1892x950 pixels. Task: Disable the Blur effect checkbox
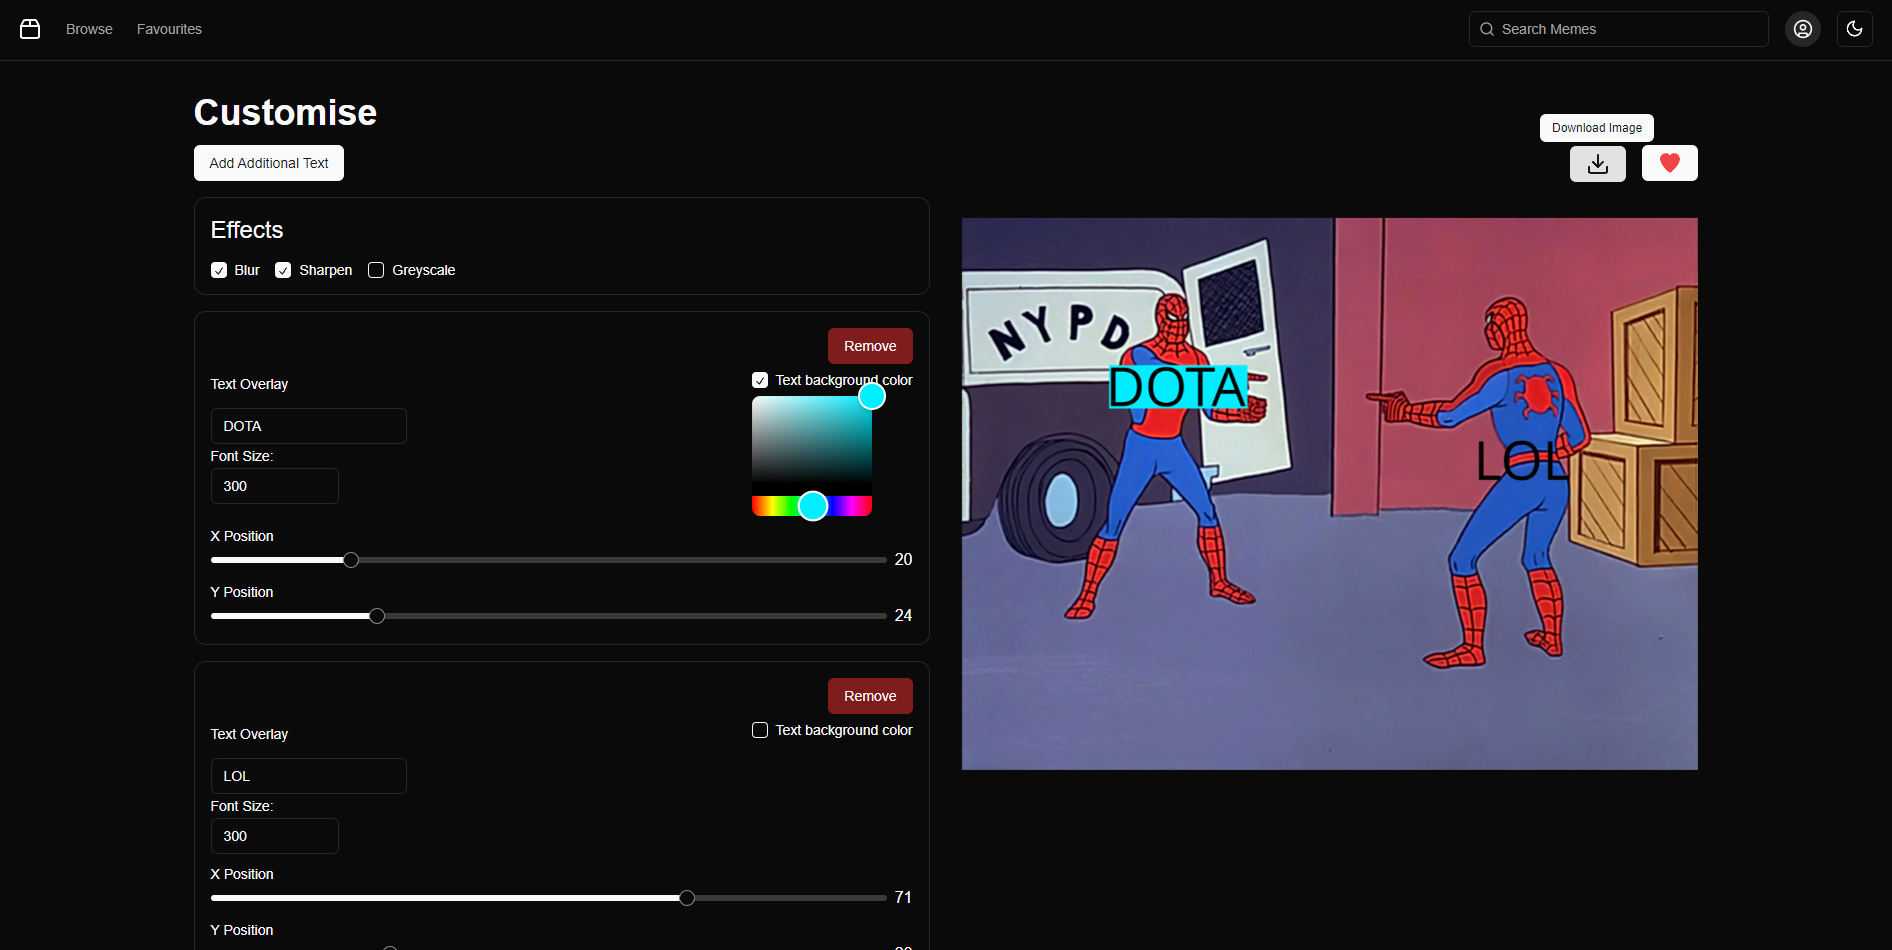pos(219,270)
